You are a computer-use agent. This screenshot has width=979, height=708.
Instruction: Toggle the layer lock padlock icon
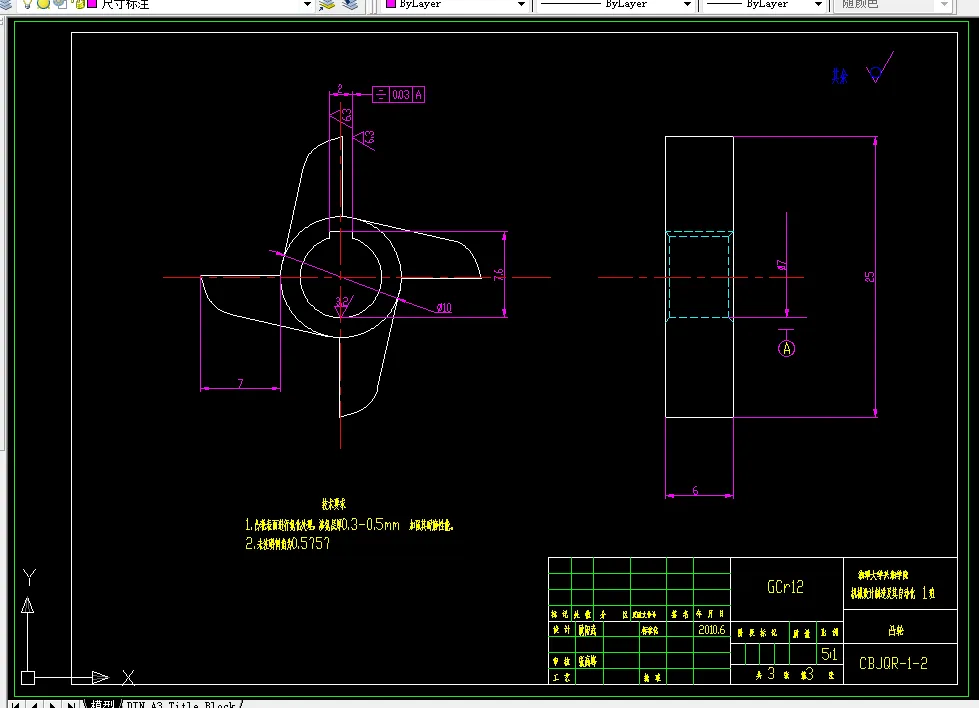tap(79, 4)
